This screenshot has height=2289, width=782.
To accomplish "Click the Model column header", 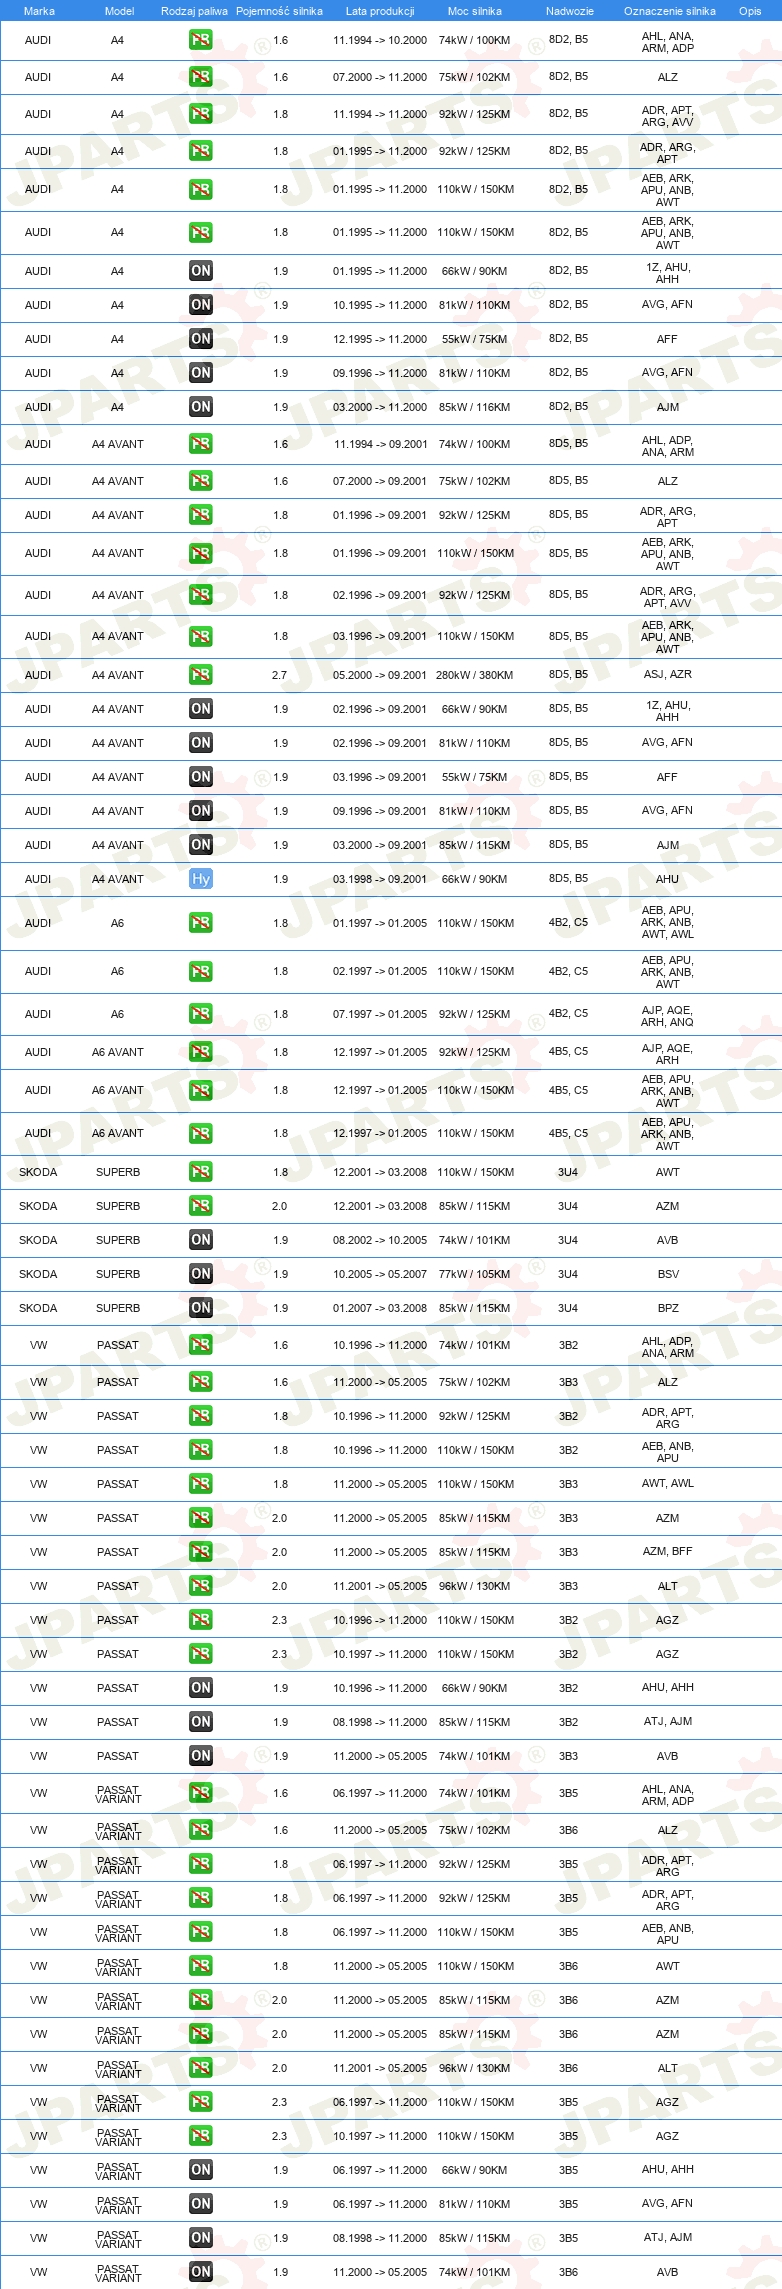I will click(x=119, y=11).
